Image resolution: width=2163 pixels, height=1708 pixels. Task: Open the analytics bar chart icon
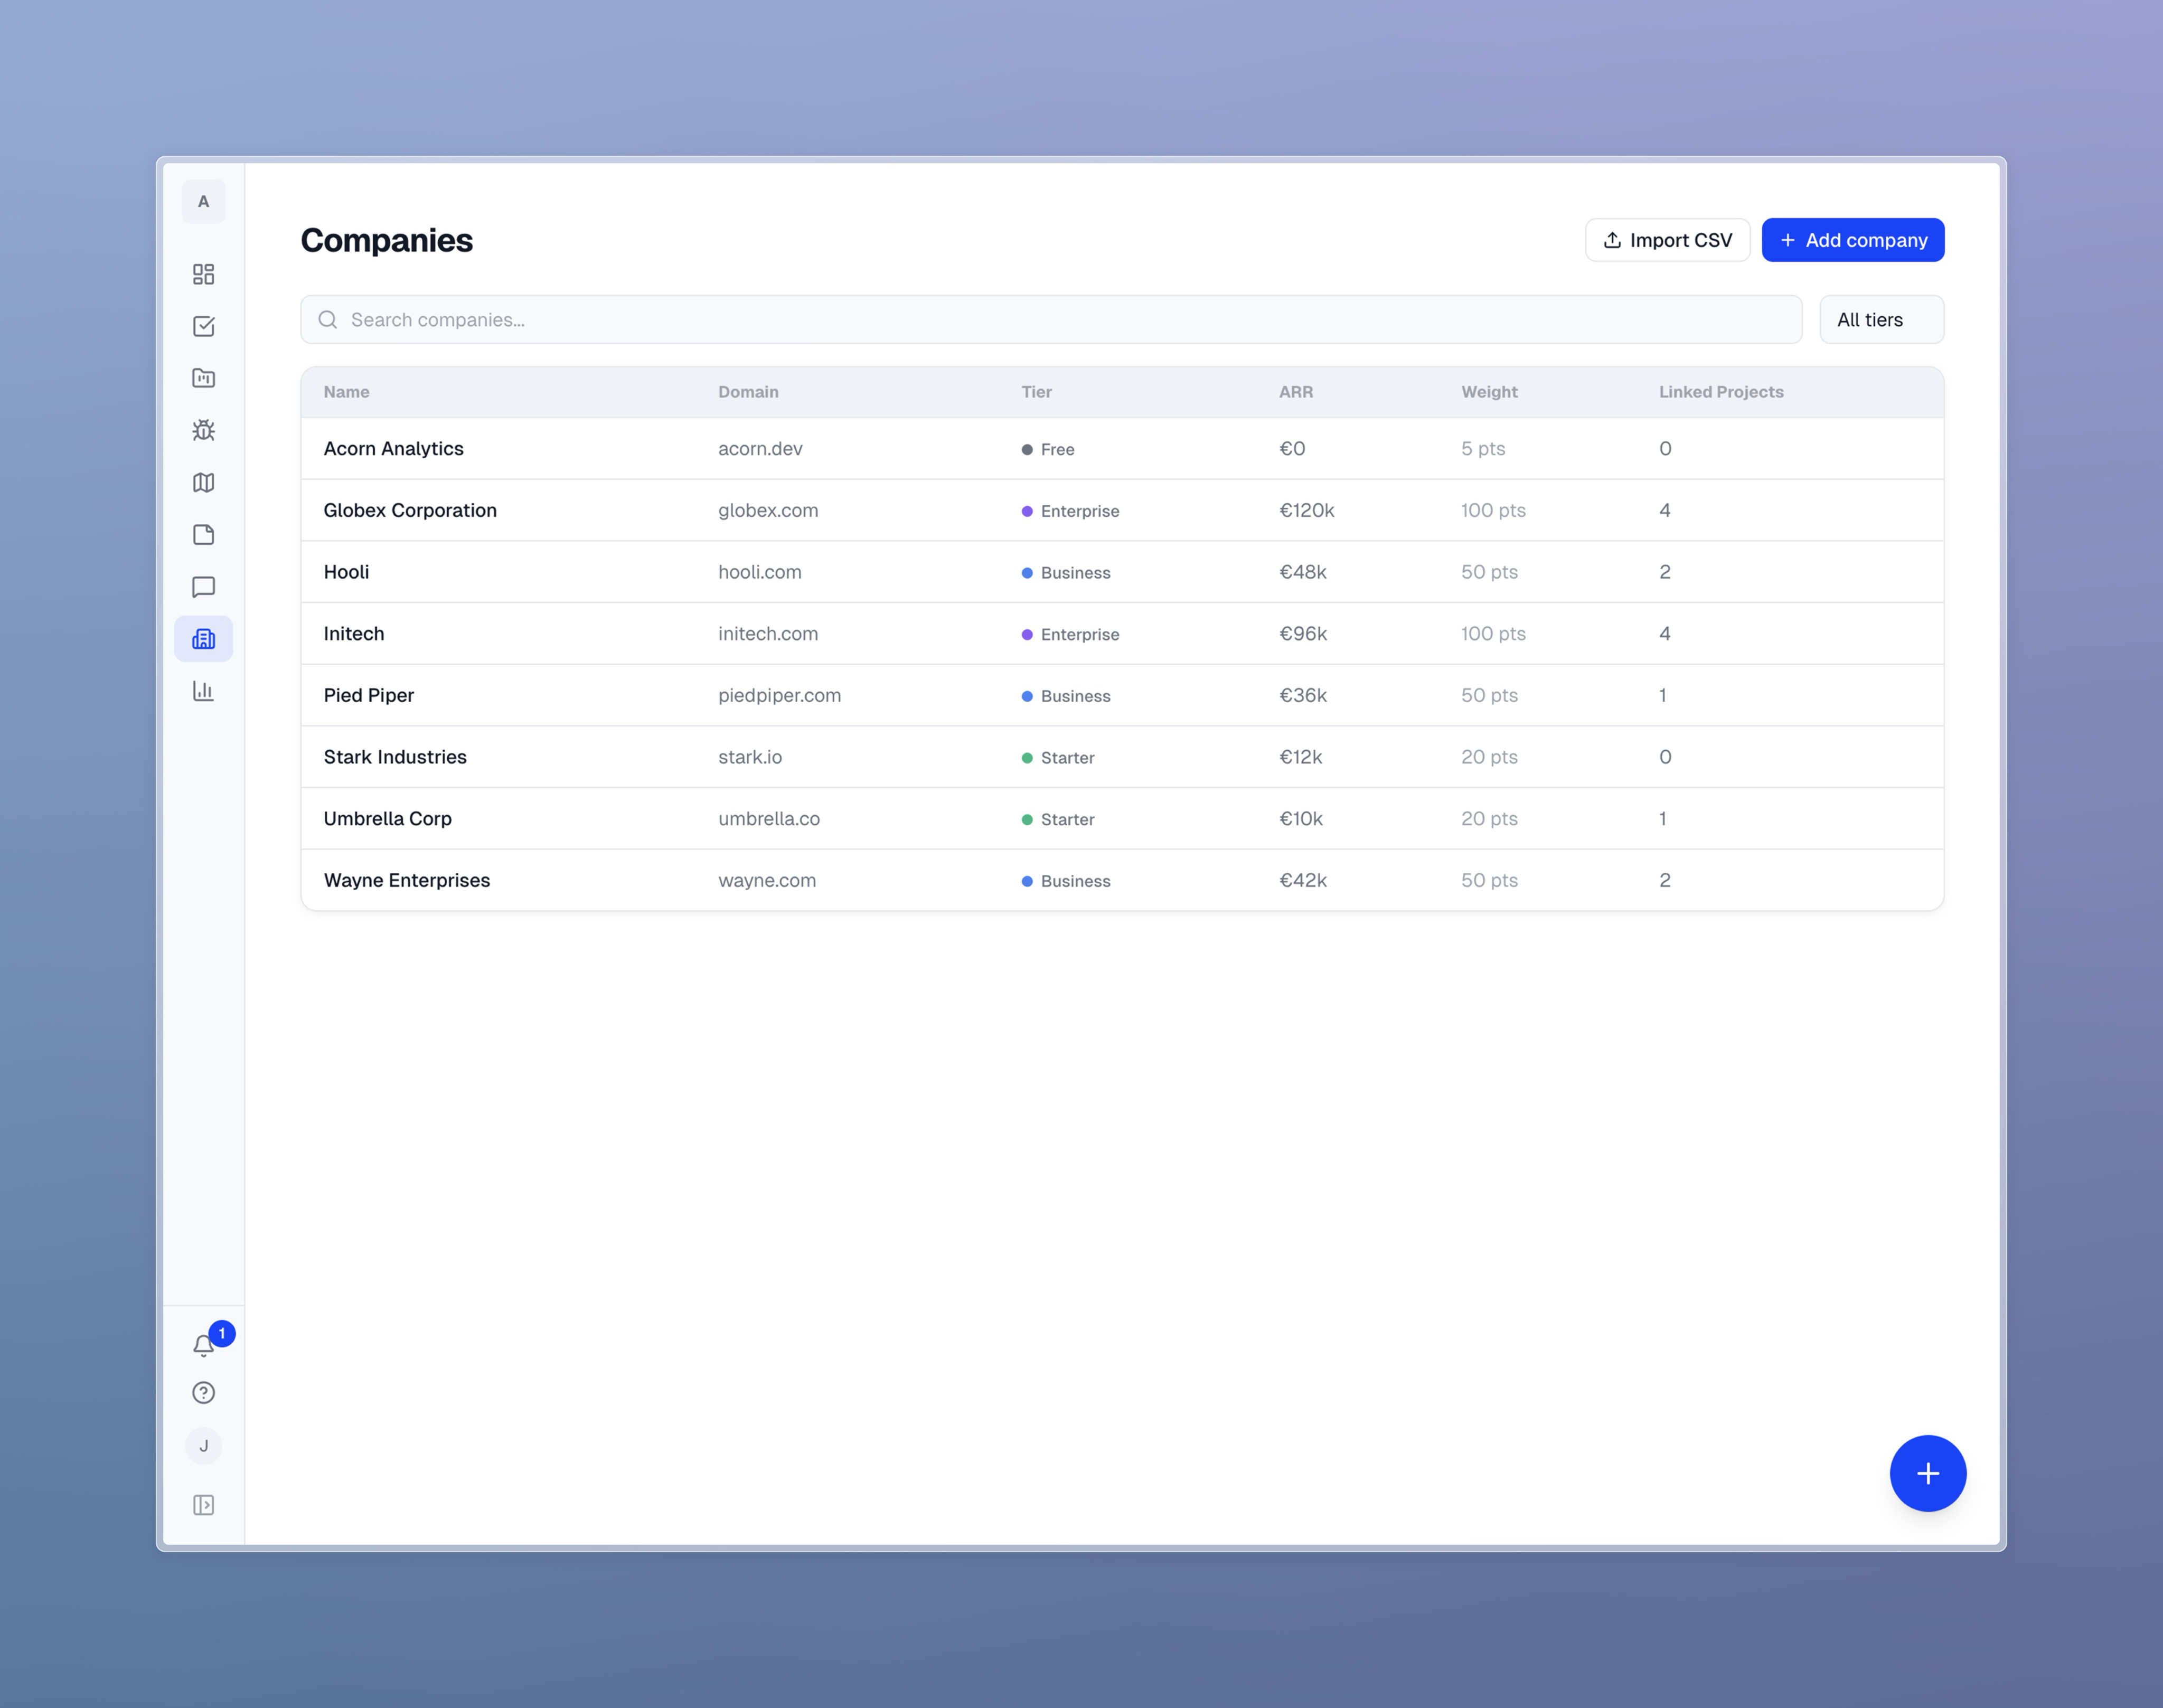tap(204, 690)
